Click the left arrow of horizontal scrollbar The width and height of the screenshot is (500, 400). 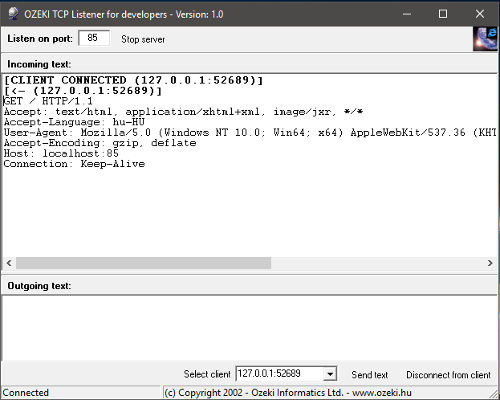click(x=9, y=263)
